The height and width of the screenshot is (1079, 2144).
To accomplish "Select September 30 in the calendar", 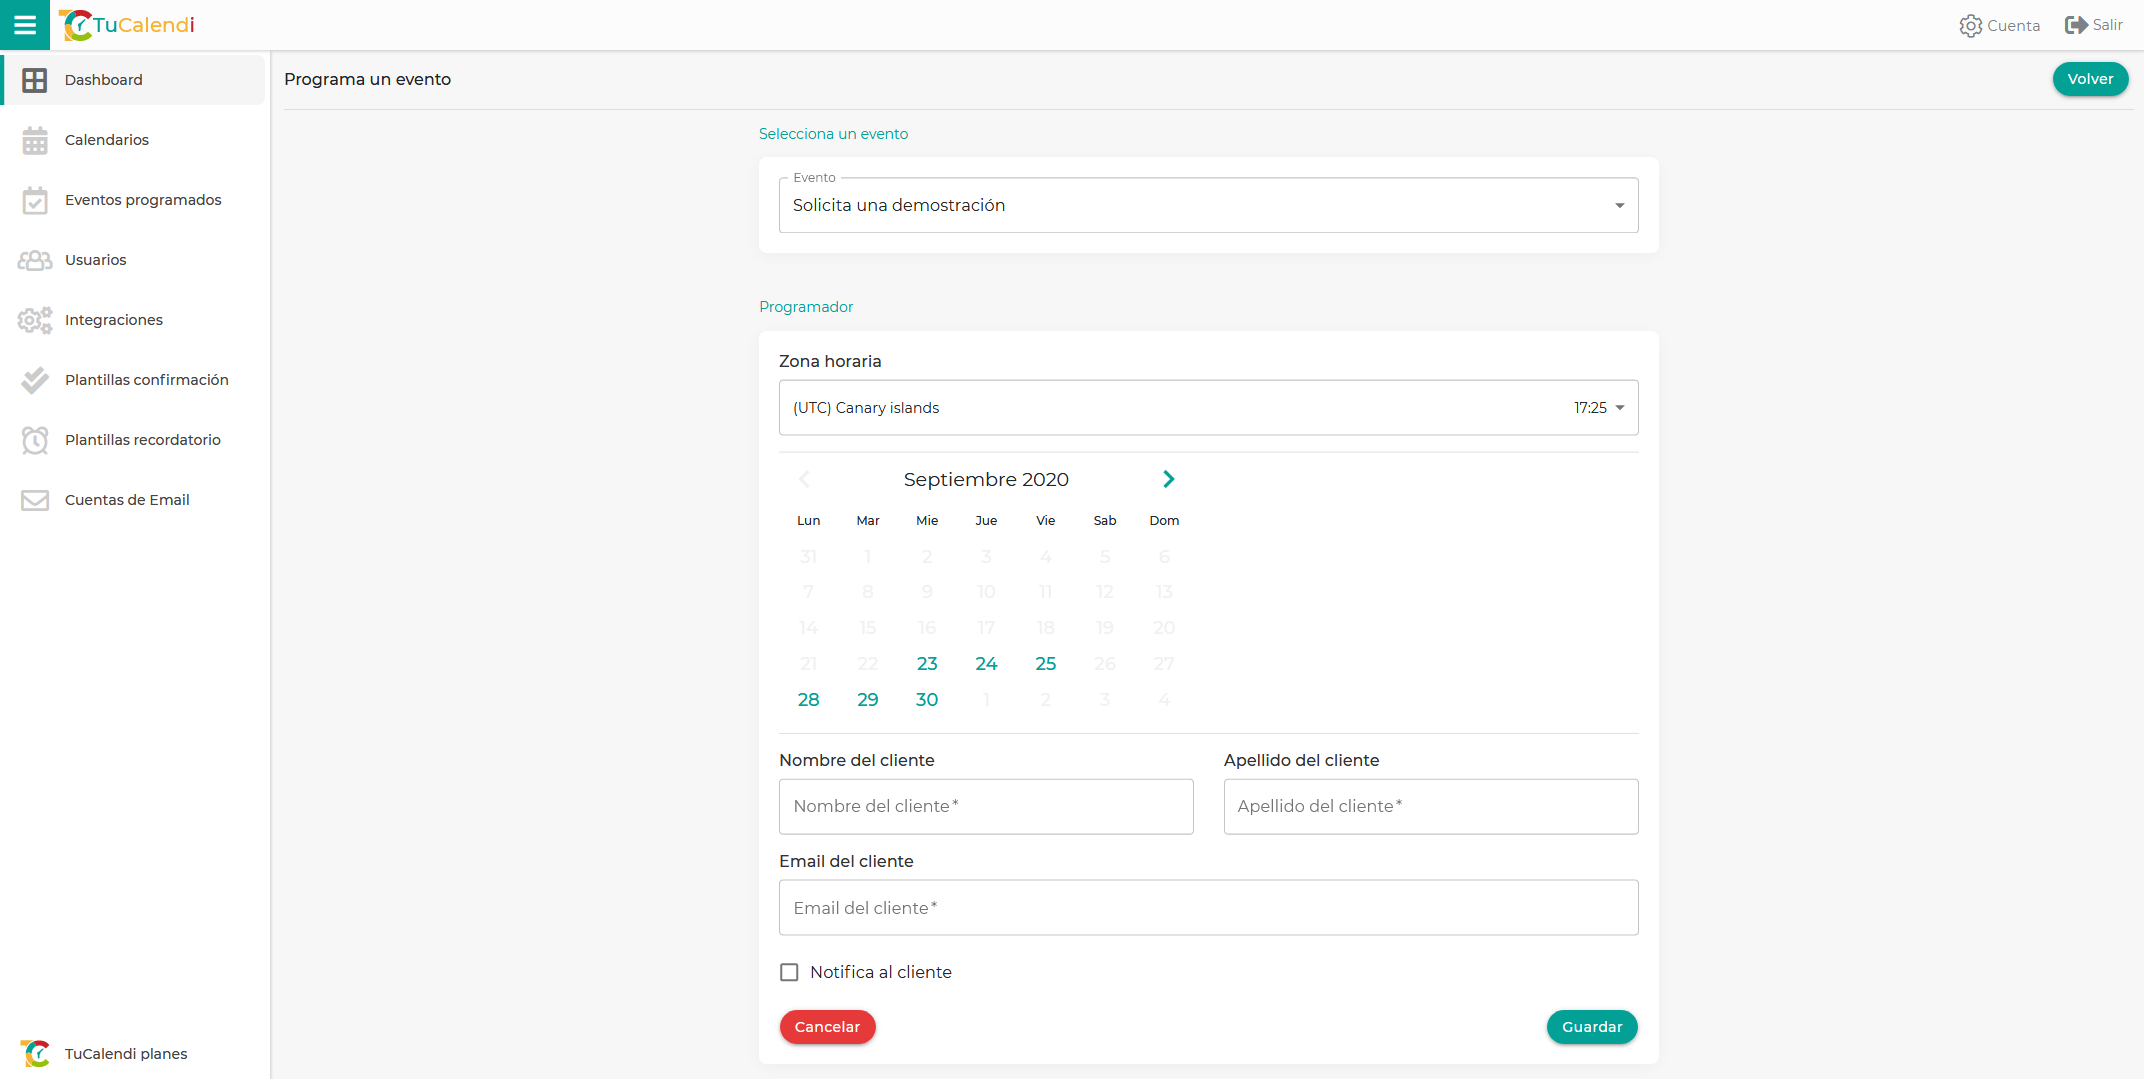I will (x=927, y=700).
